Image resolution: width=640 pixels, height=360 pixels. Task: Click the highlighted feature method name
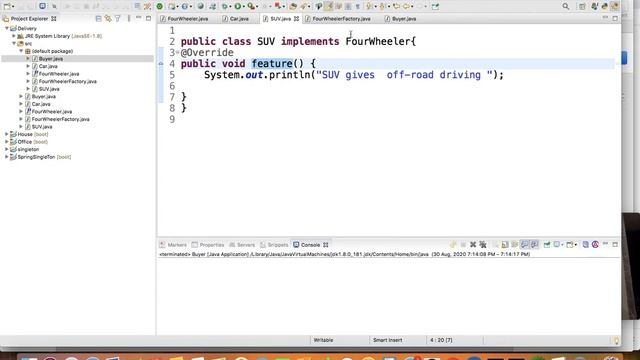(x=272, y=64)
